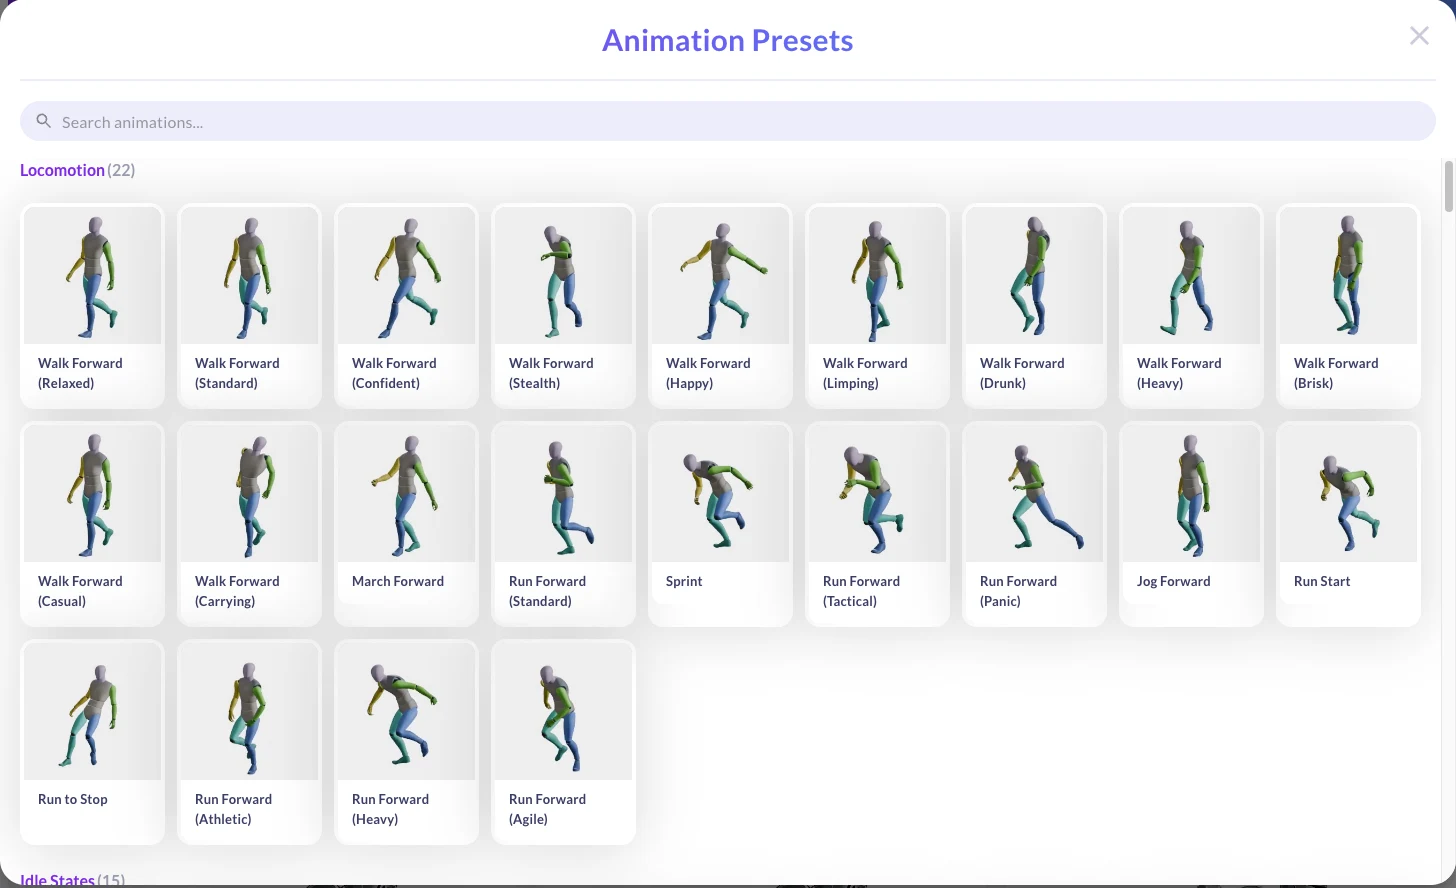This screenshot has height=888, width=1456.
Task: Select the Walk Forward (Brisk) animation
Action: tap(1348, 306)
